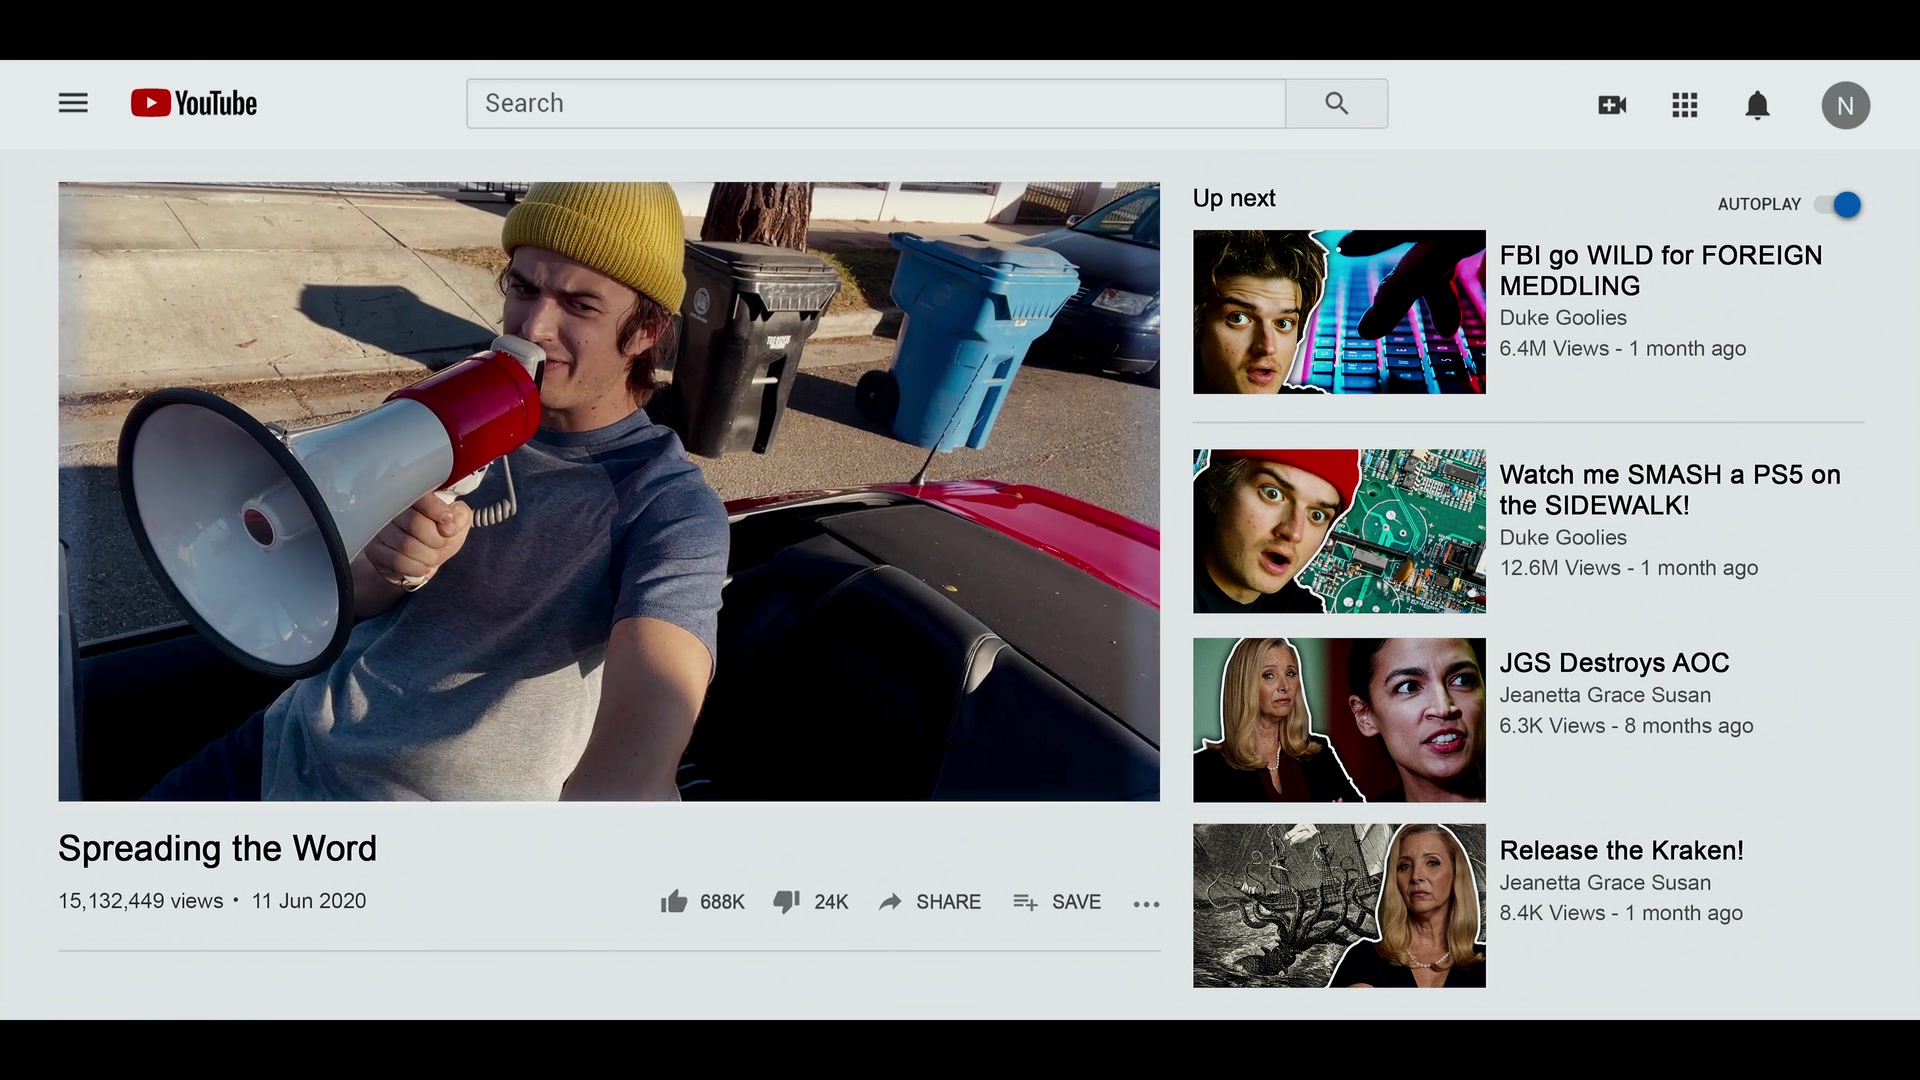Open the YouTube apps grid
Image resolution: width=1920 pixels, height=1080 pixels.
1685,105
